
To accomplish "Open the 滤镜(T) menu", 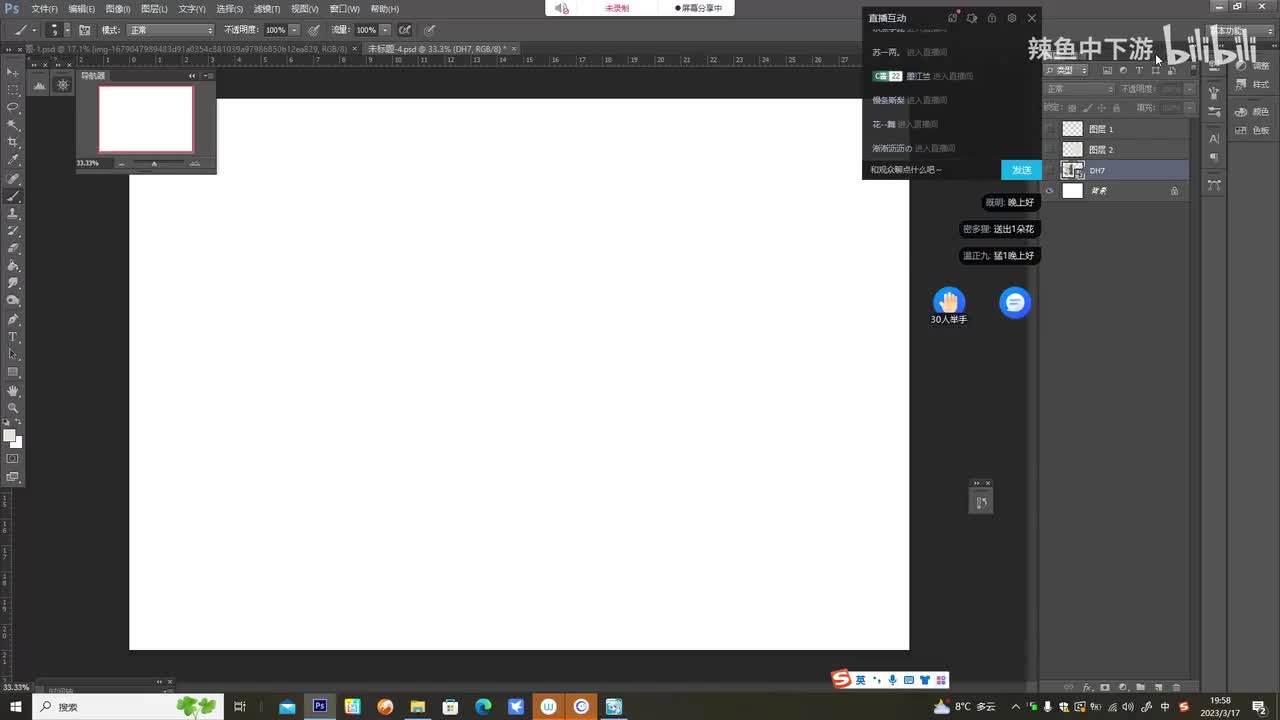I will (x=267, y=9).
